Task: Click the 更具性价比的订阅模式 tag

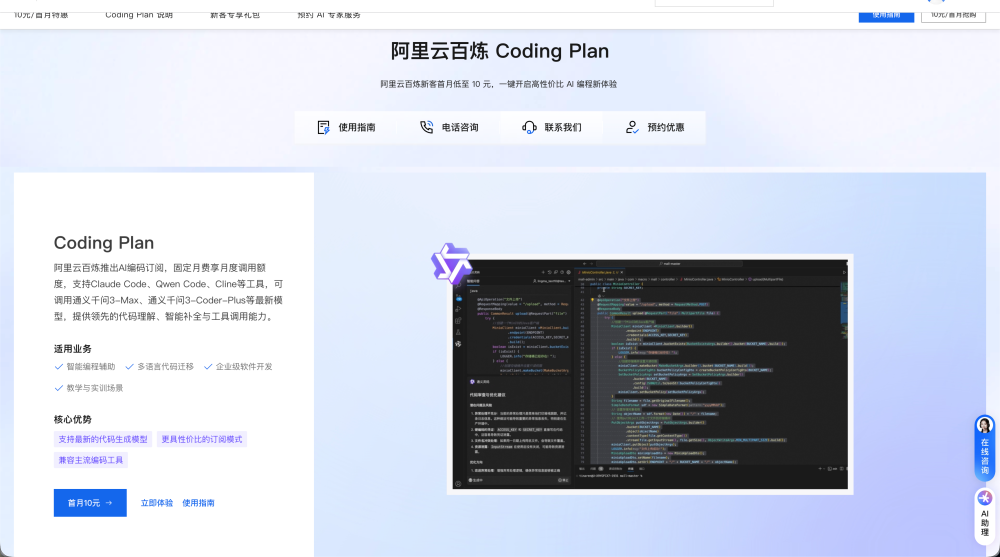Action: tap(202, 439)
